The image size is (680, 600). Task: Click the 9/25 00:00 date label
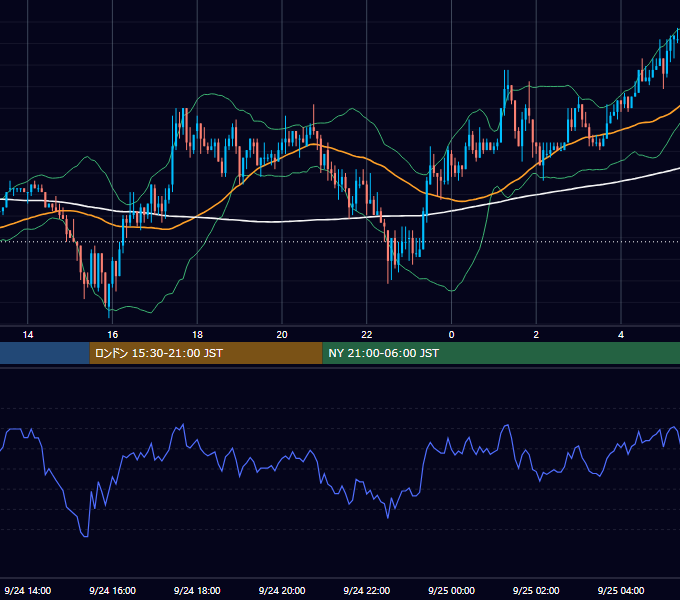coord(451,590)
